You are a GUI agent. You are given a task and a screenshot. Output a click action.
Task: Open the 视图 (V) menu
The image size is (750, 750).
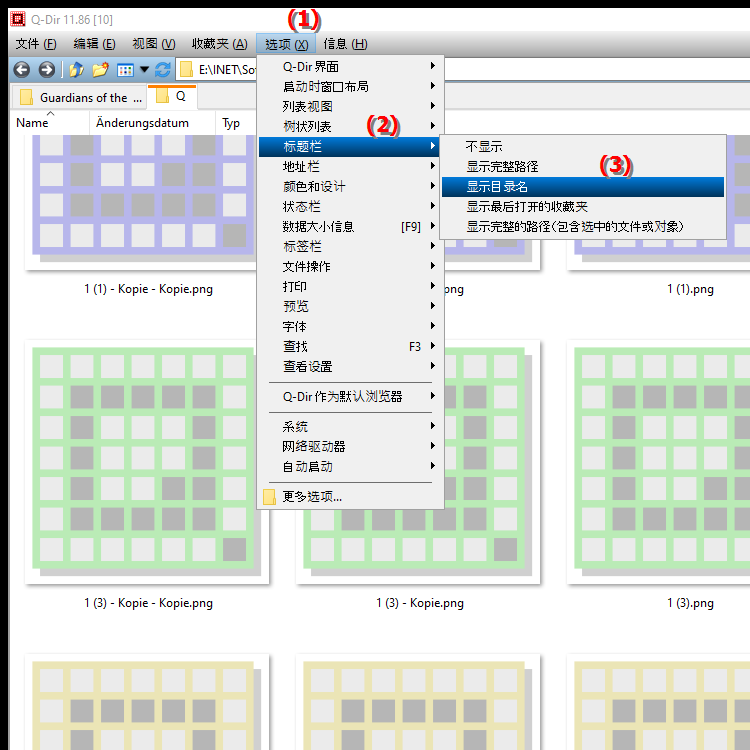[x=154, y=44]
